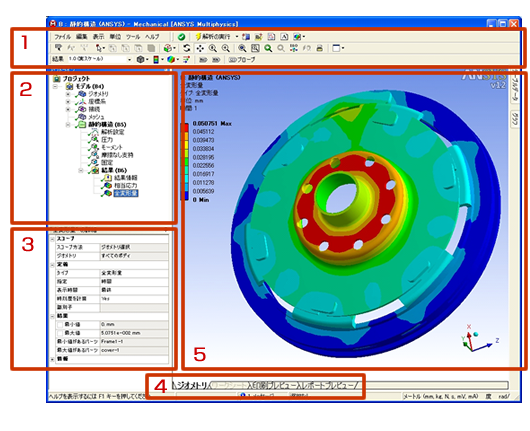Activate the pan tool icon
Screen dimensions: 530x431
(x=200, y=48)
